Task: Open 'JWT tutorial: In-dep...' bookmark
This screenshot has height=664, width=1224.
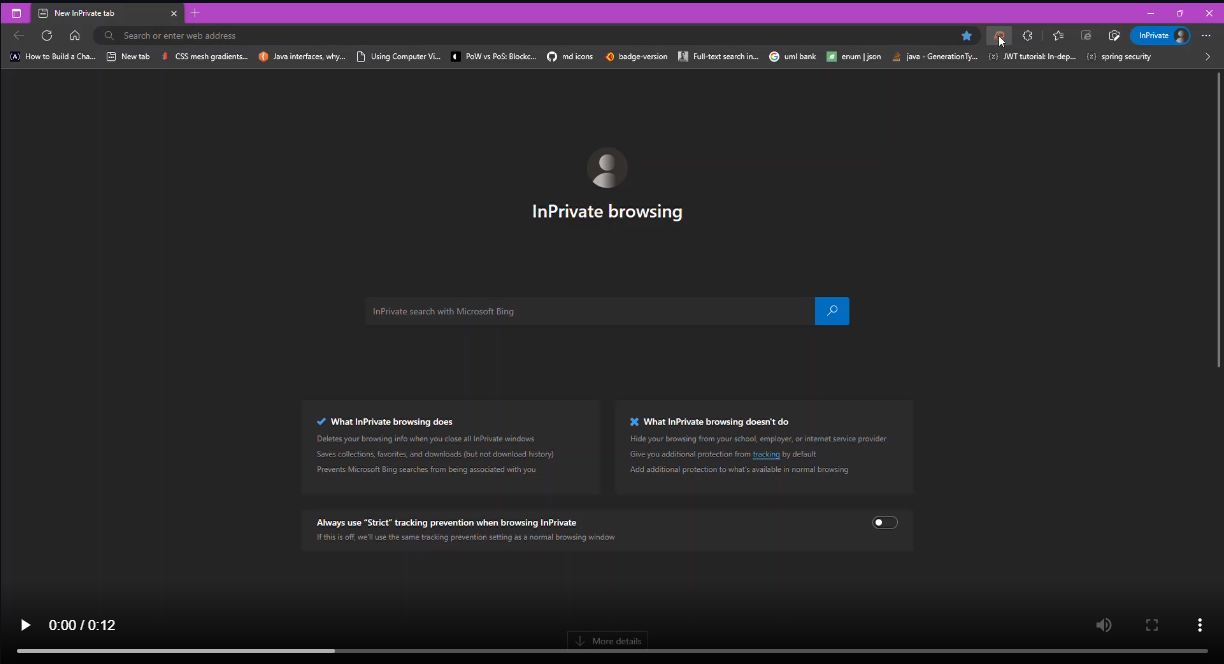Action: 1032,57
